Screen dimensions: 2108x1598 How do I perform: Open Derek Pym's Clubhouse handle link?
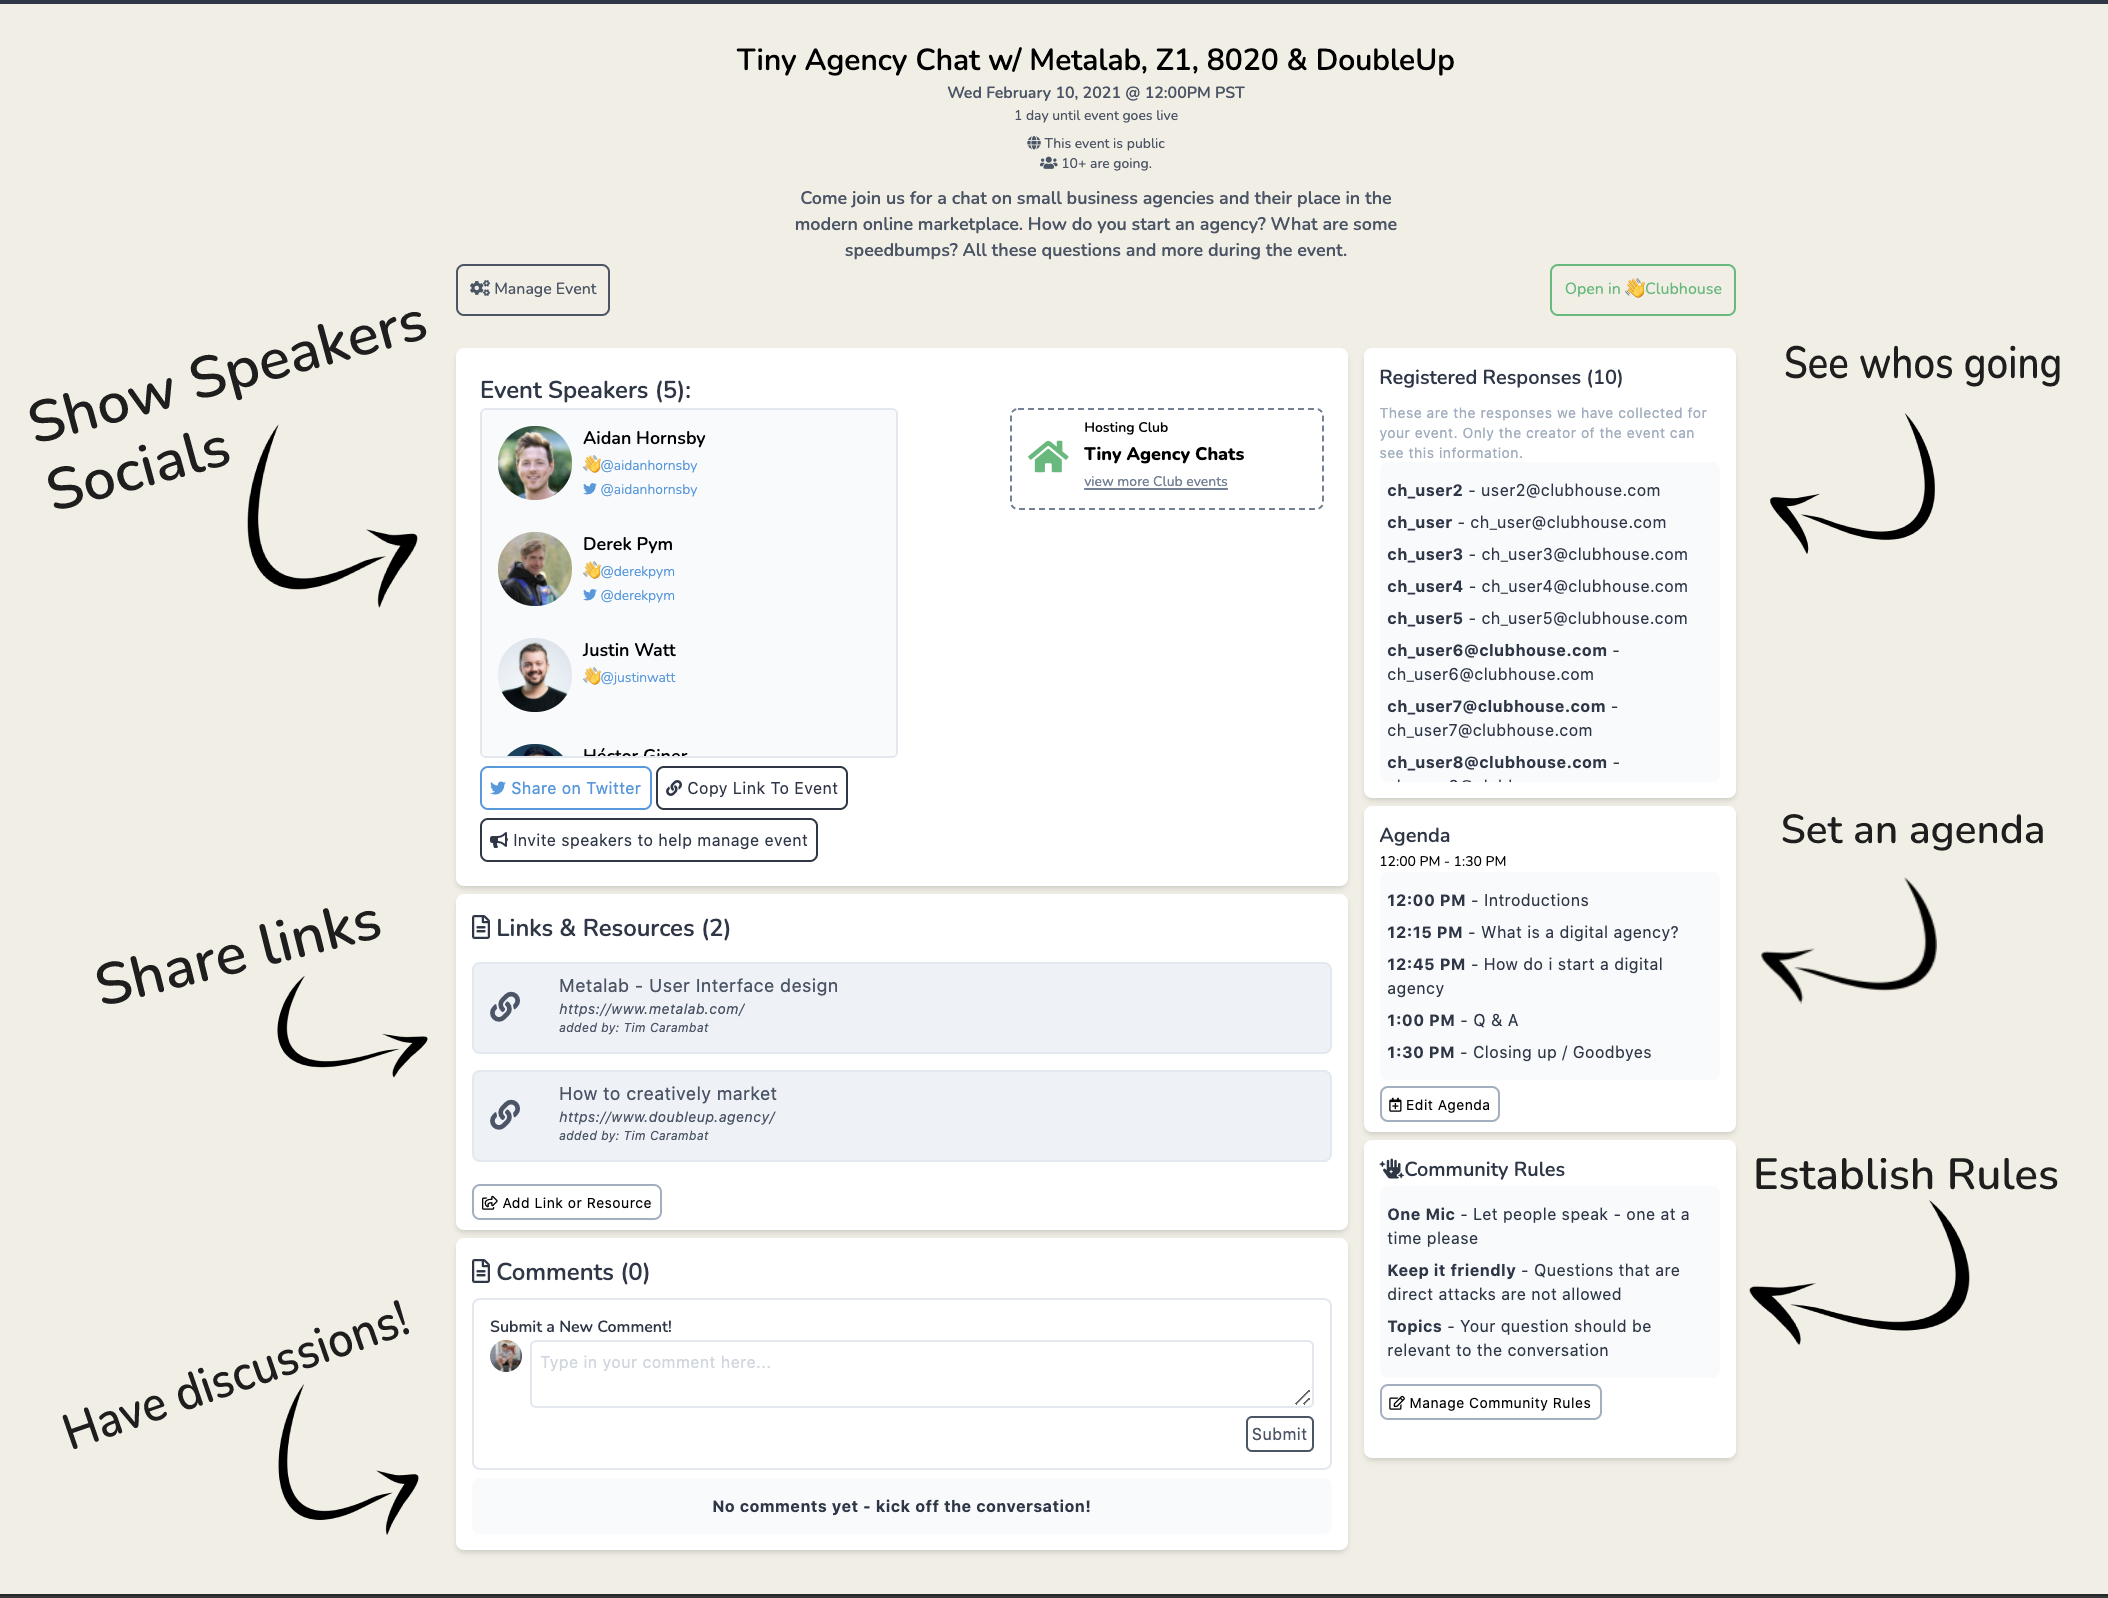(637, 571)
